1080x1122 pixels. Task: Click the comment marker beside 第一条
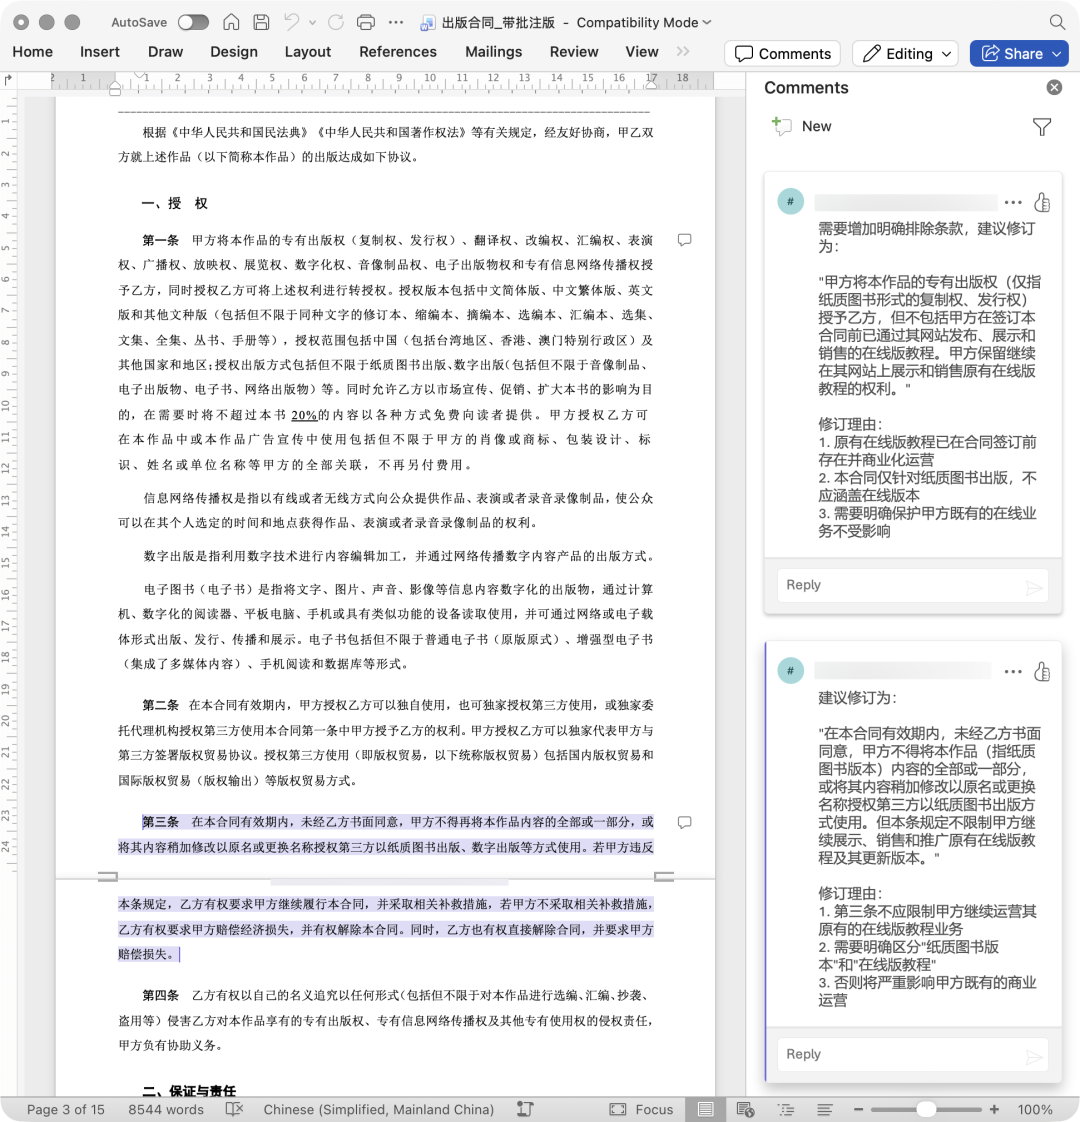[685, 240]
